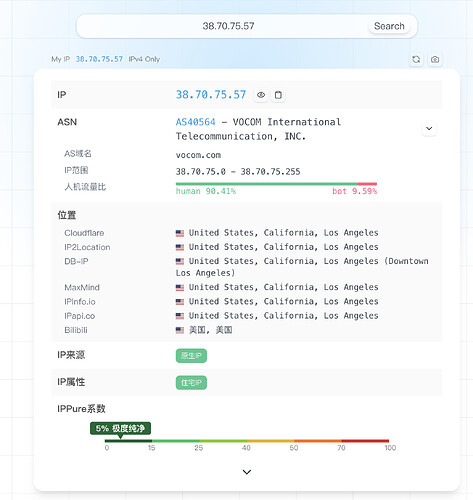
Task: Click the 5% 极度纯净 score marker
Action: 120,428
